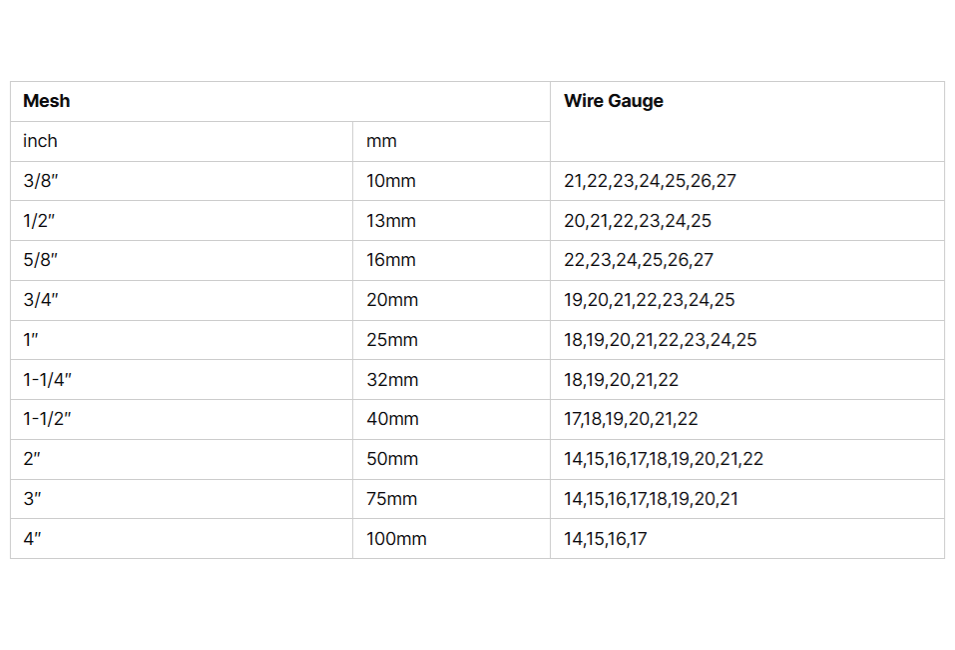Select wire gauge 21,22,23,24,25,26,27 cell
955x650 pixels.
click(747, 181)
